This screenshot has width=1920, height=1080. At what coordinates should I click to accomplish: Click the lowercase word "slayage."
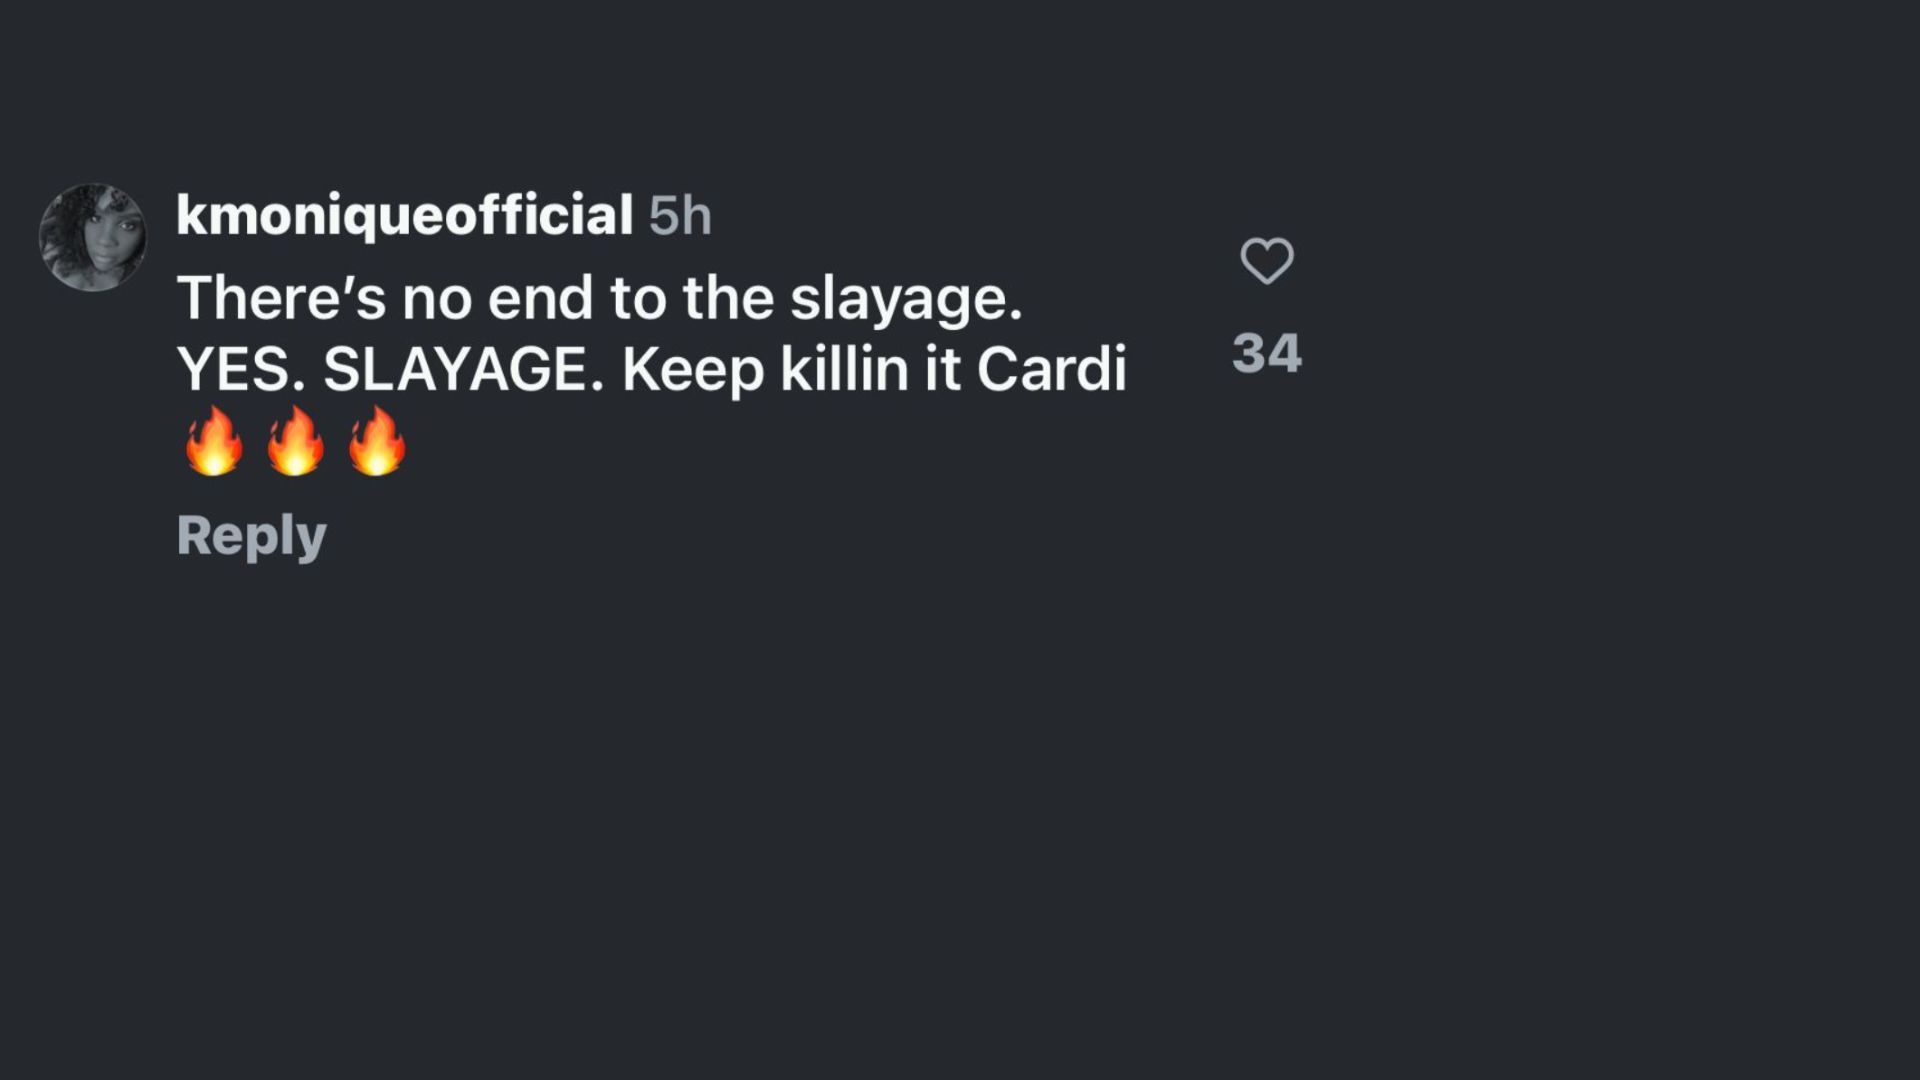coord(906,300)
